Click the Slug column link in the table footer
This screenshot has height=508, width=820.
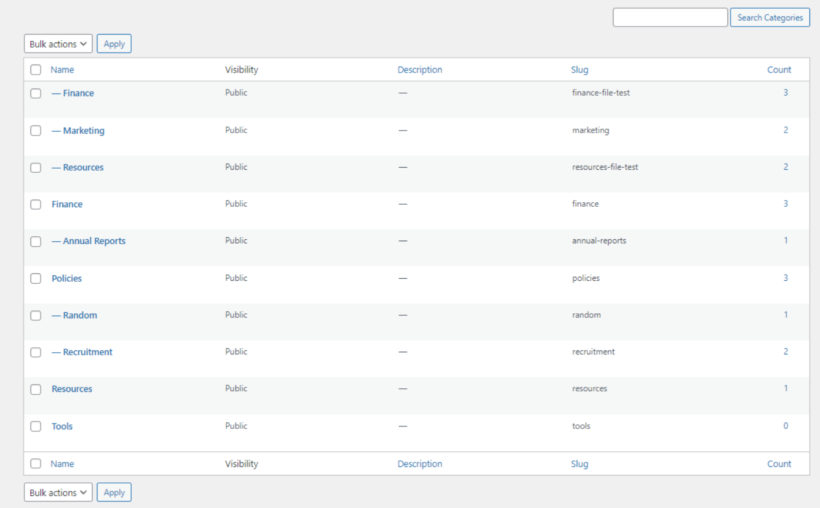(579, 464)
